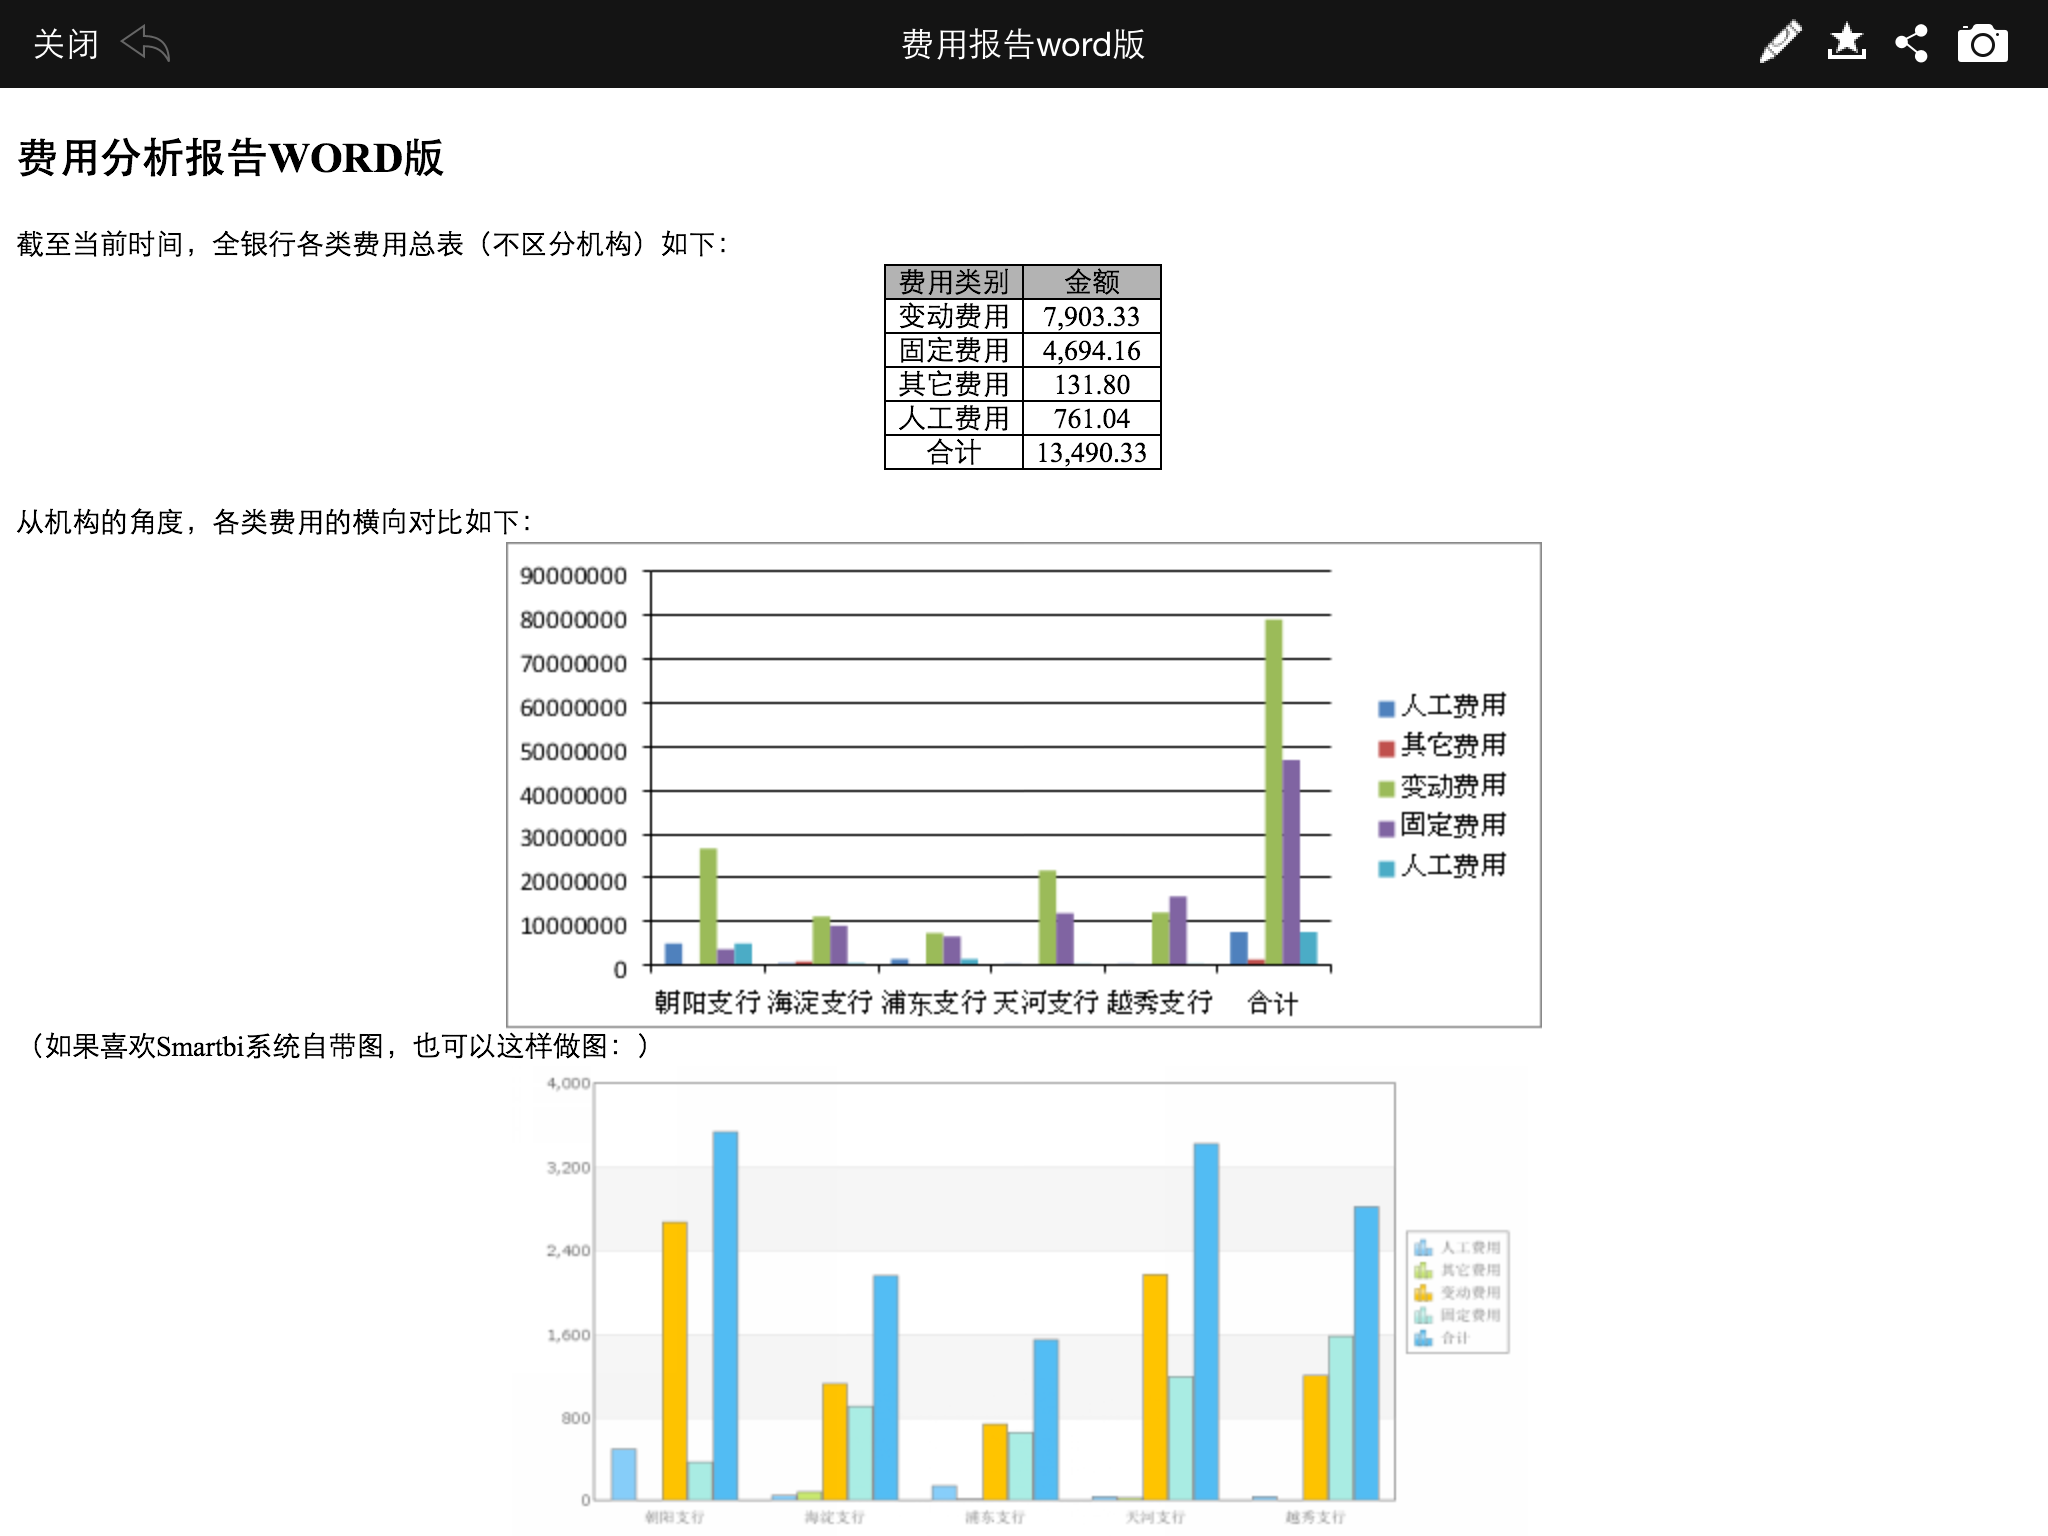This screenshot has width=2048, height=1536.
Task: Select the 人工费用 legend icon in the Smartbi chart
Action: [1424, 1247]
